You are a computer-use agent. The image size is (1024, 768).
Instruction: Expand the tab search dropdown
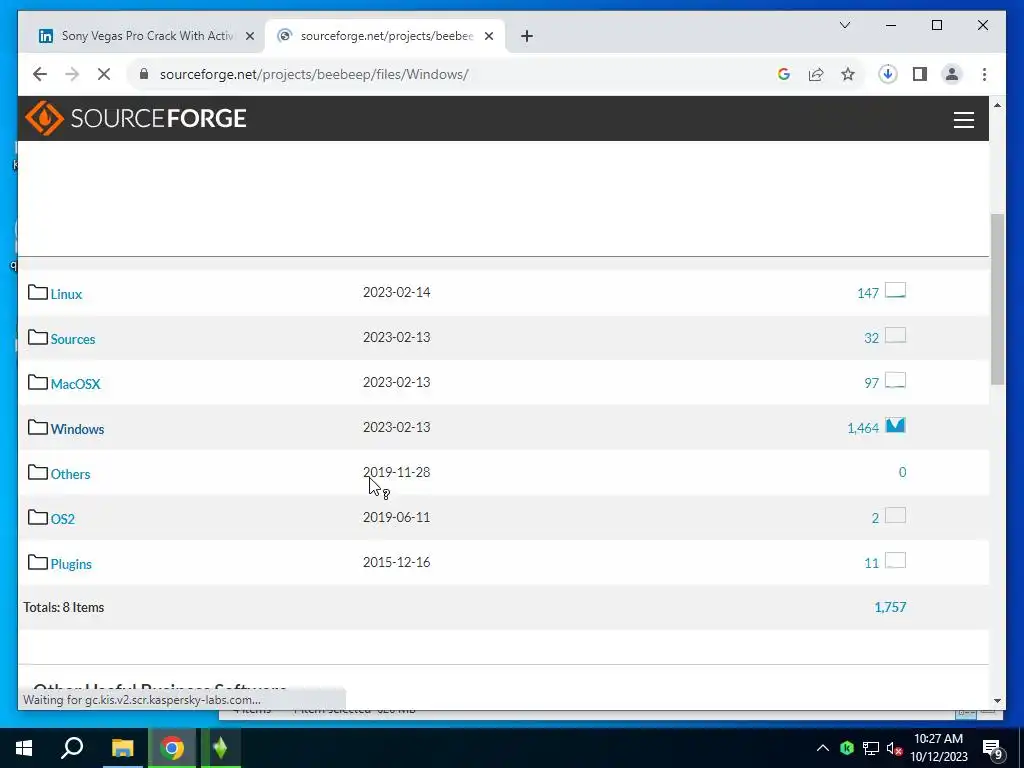point(844,25)
